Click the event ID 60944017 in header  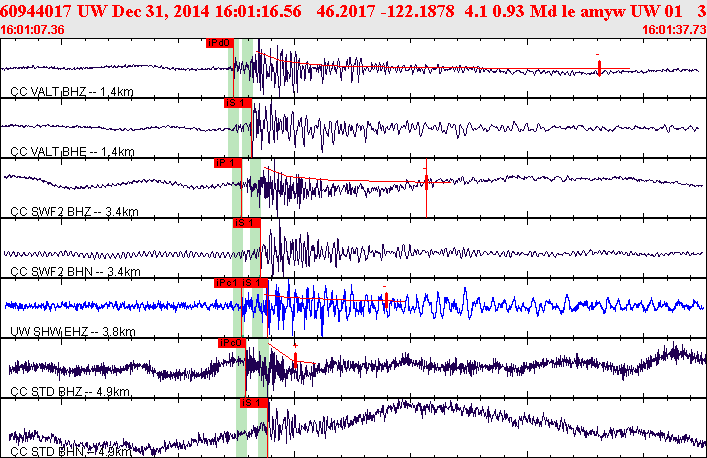point(37,11)
